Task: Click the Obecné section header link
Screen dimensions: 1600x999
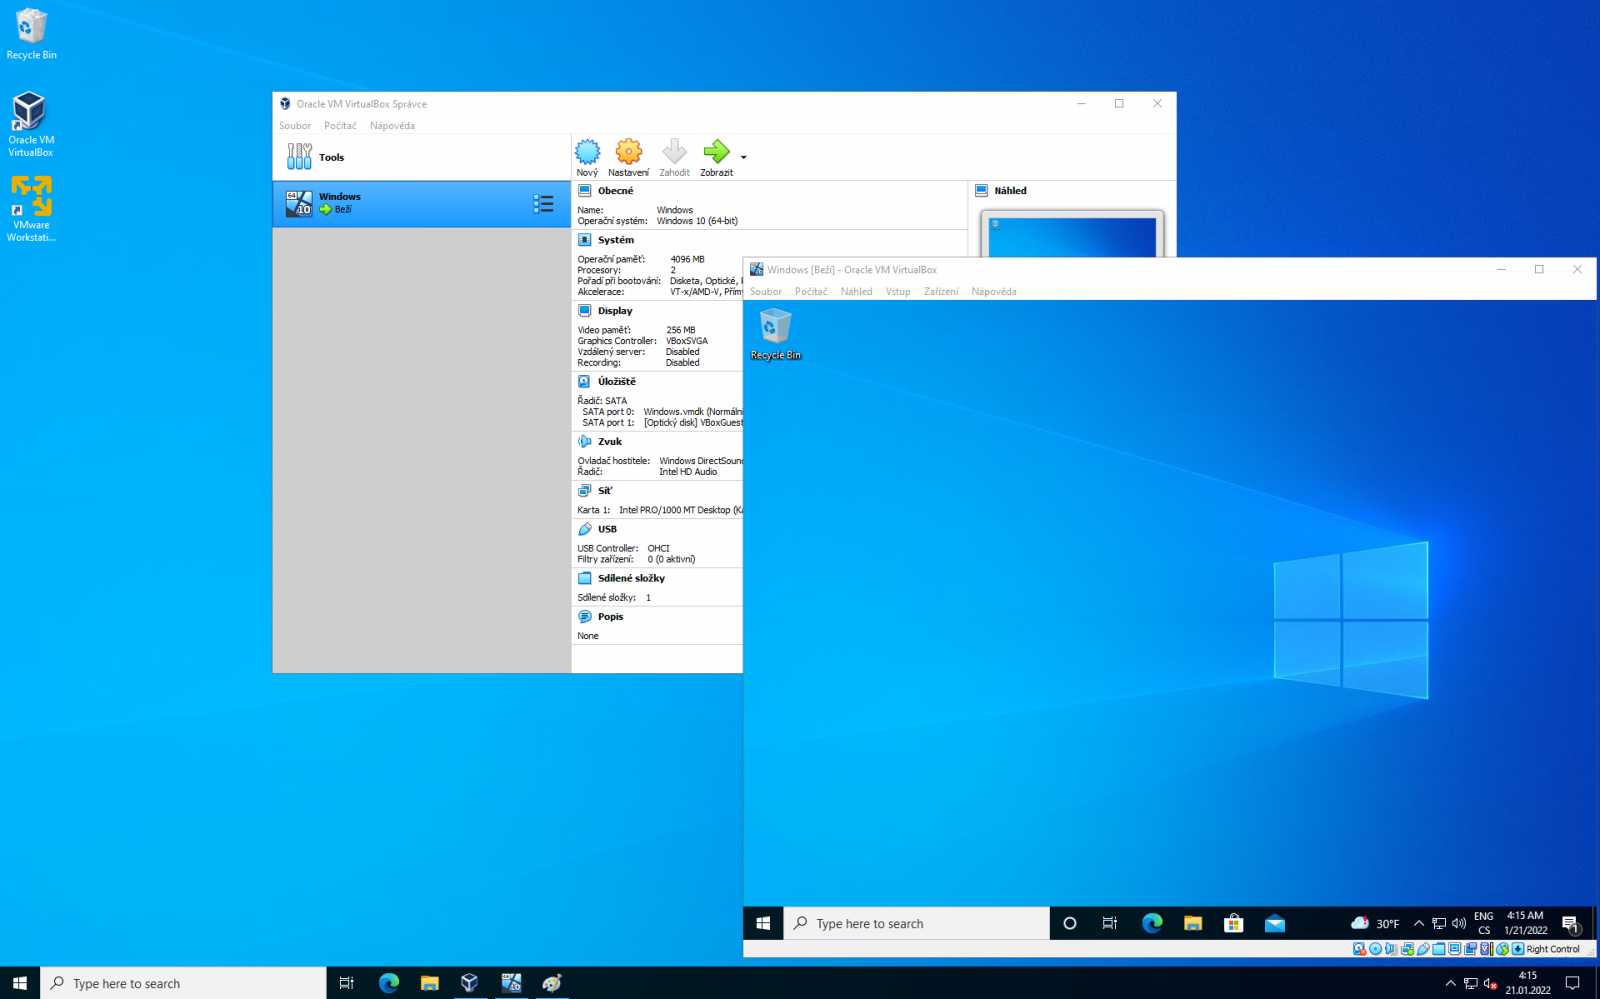Action: coord(615,191)
